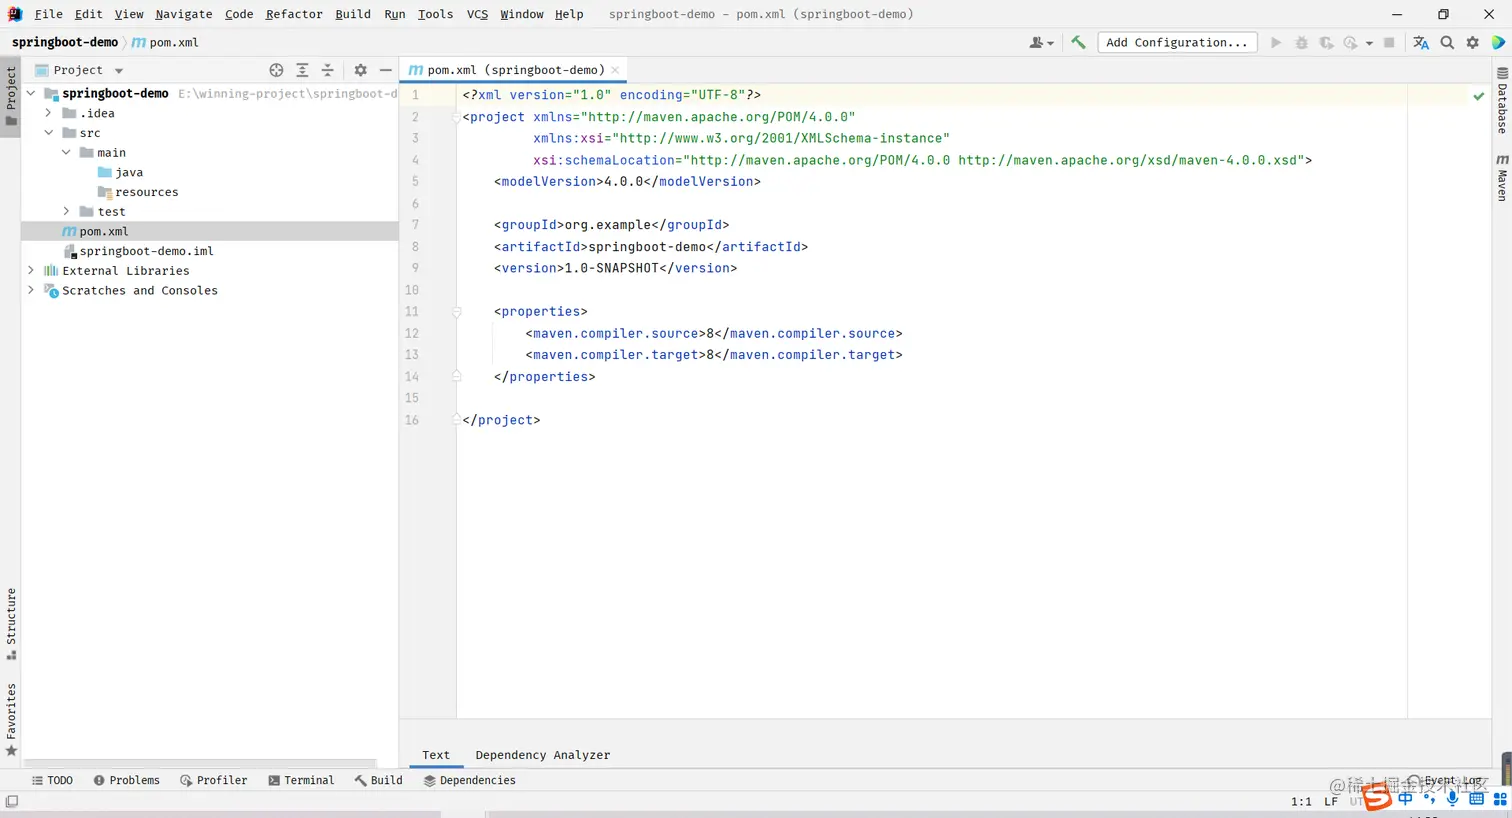The image size is (1512, 818).
Task: Click the Collapse All icon in Project panel
Action: (327, 70)
